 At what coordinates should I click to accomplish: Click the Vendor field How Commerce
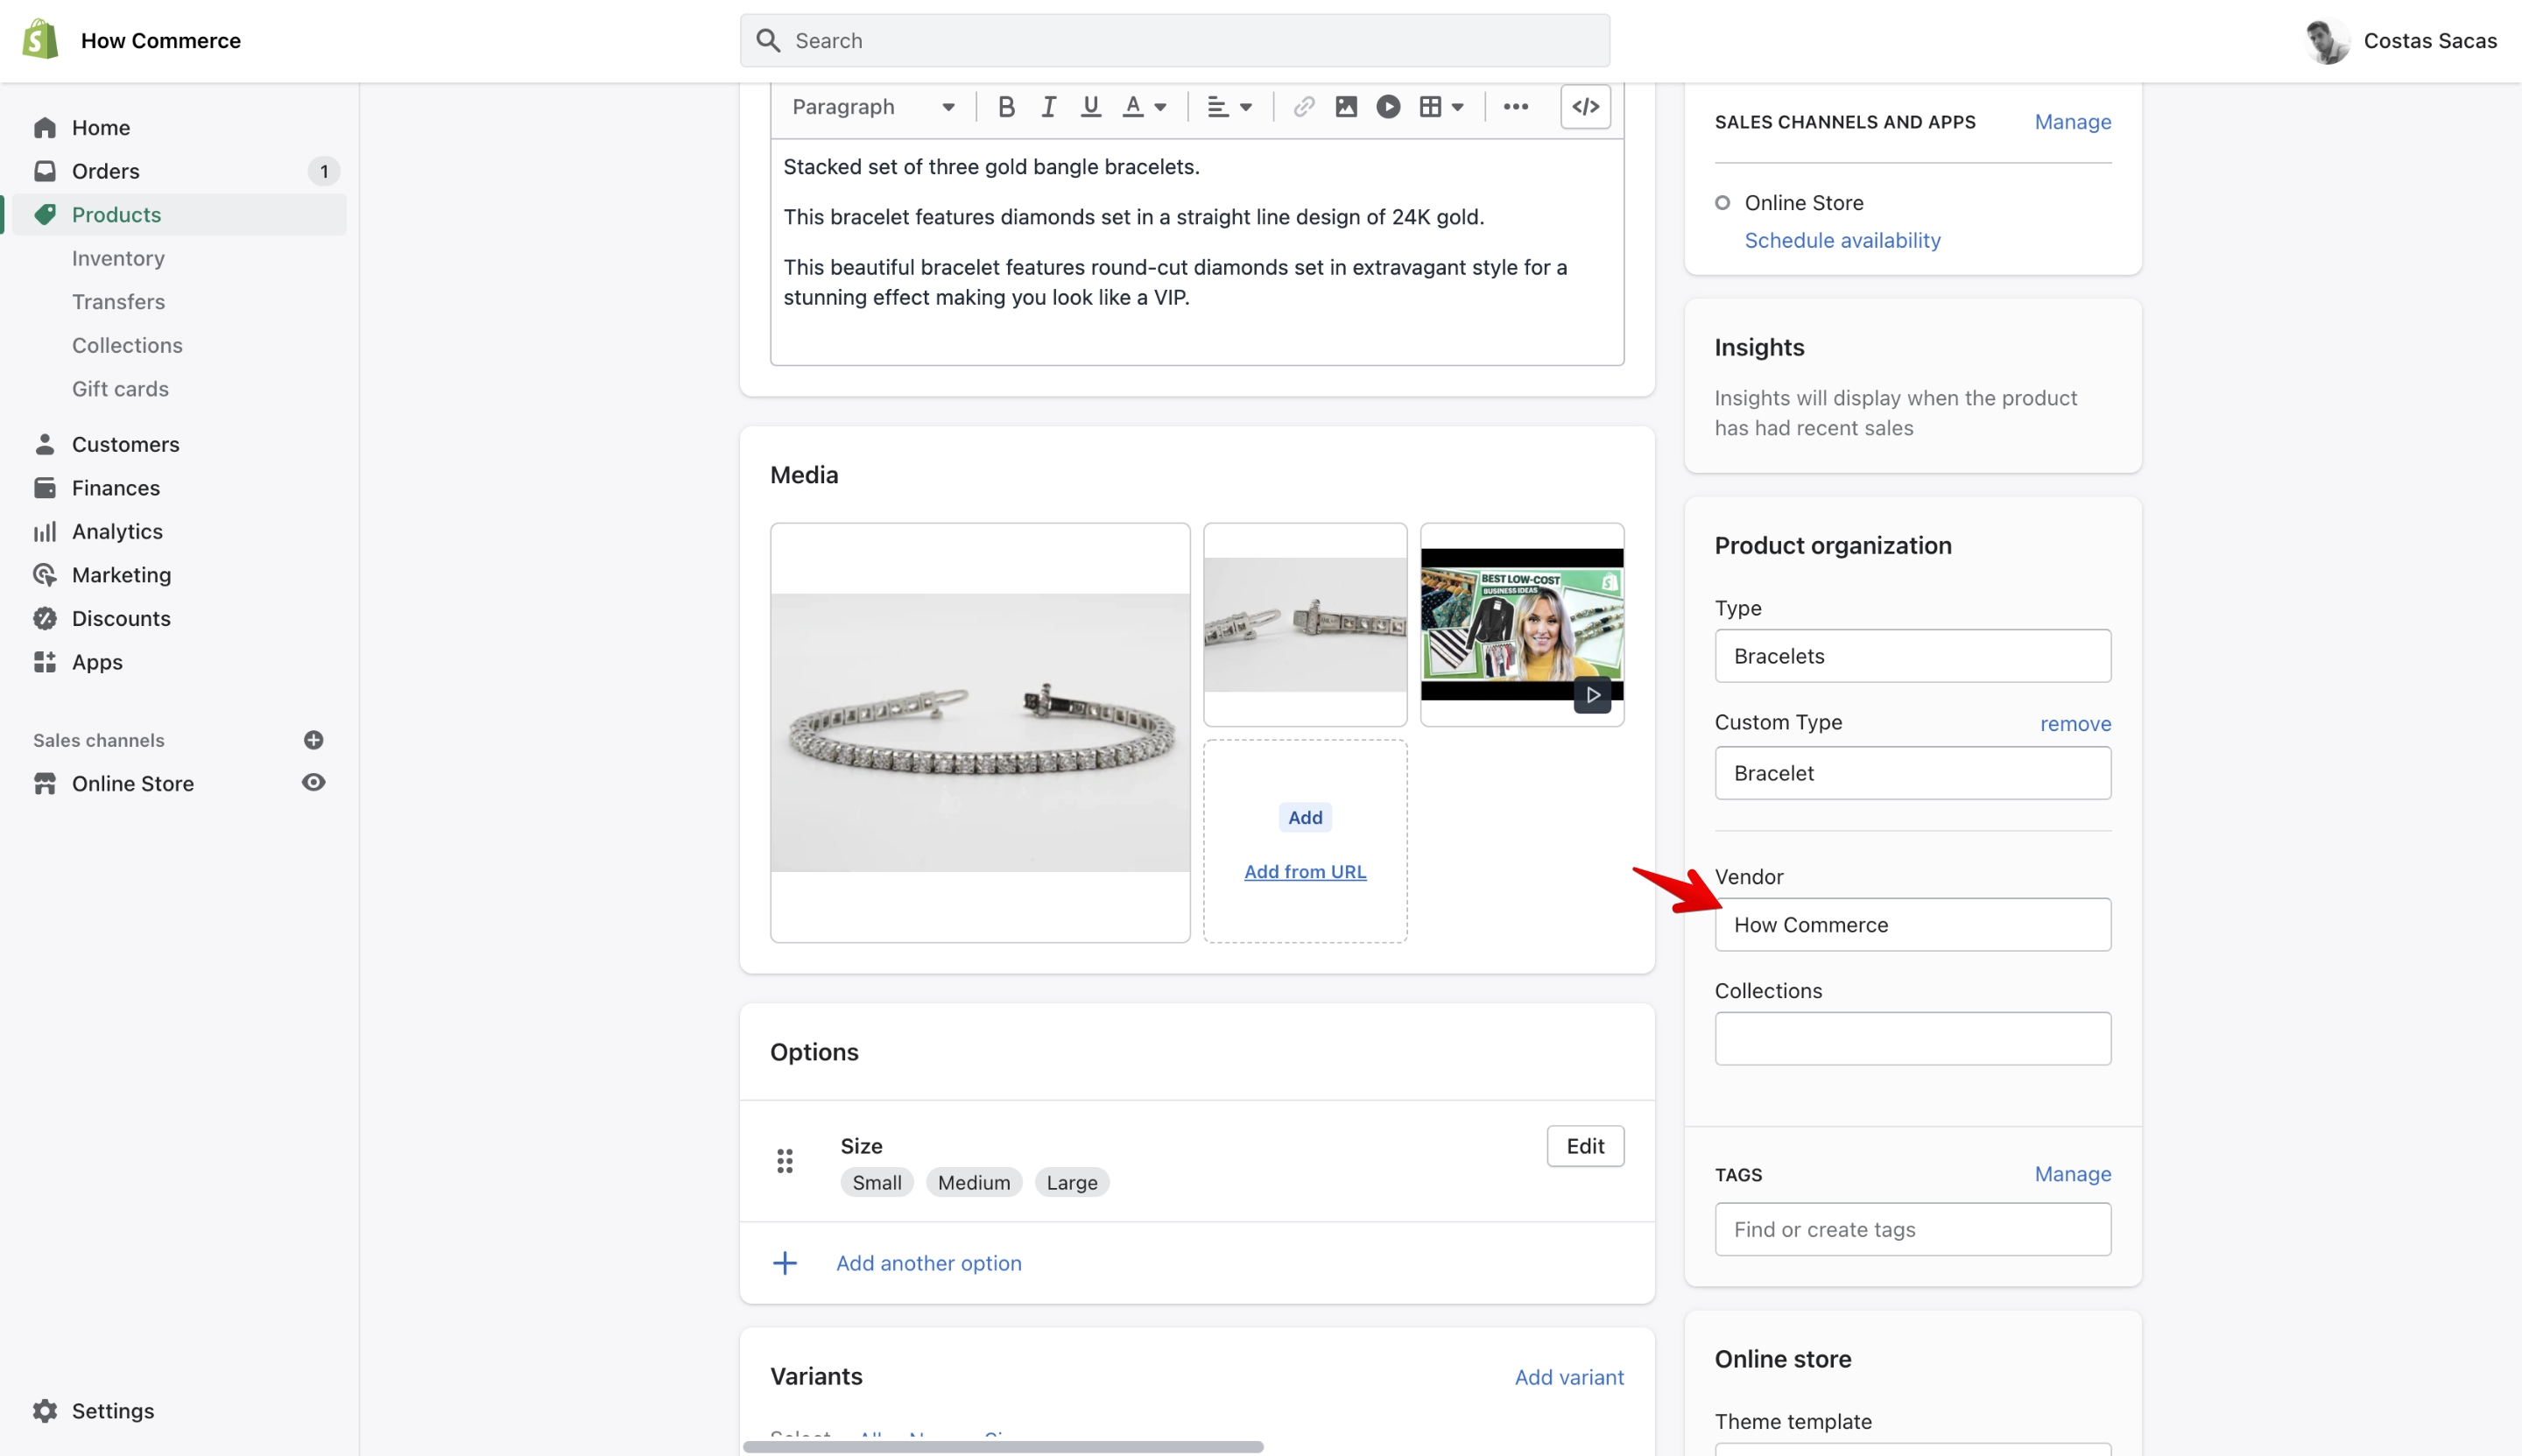click(1912, 925)
